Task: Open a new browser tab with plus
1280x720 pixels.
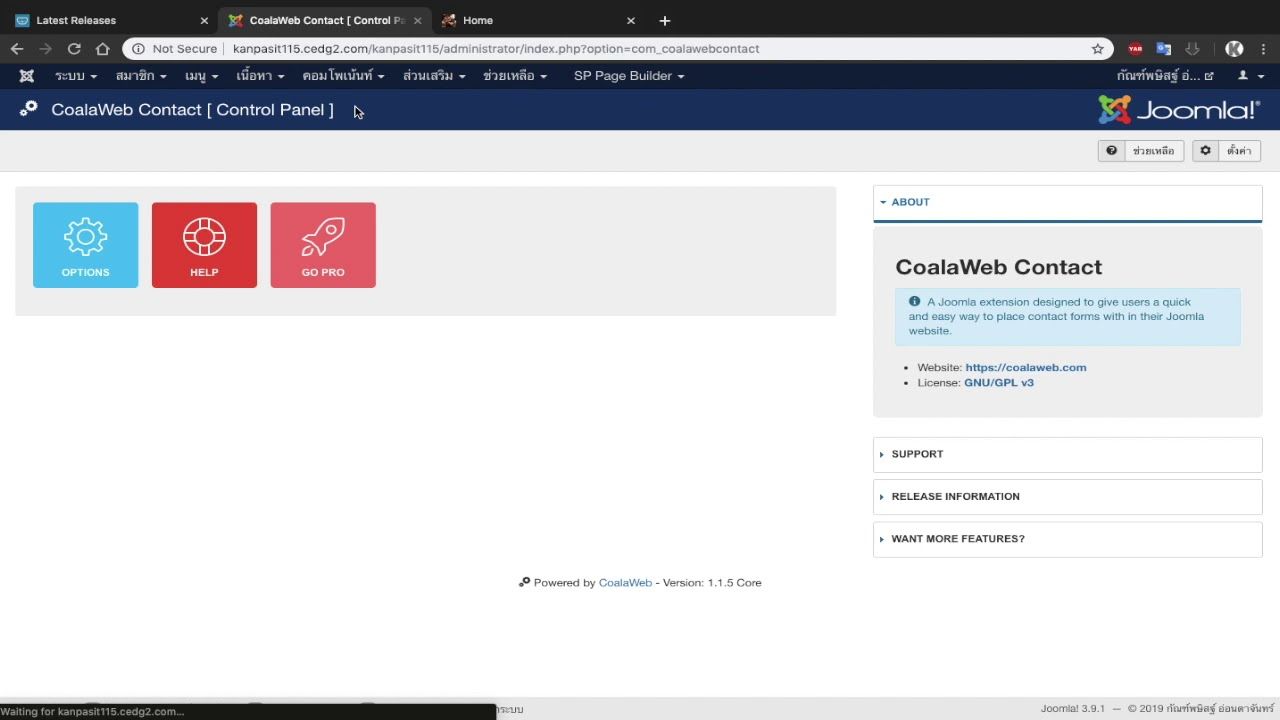Action: point(665,20)
